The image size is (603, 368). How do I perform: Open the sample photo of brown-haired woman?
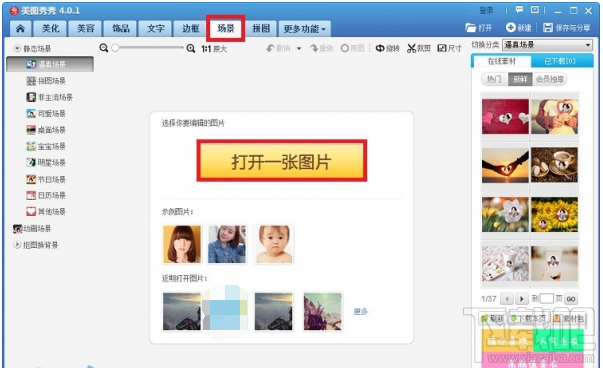click(182, 244)
